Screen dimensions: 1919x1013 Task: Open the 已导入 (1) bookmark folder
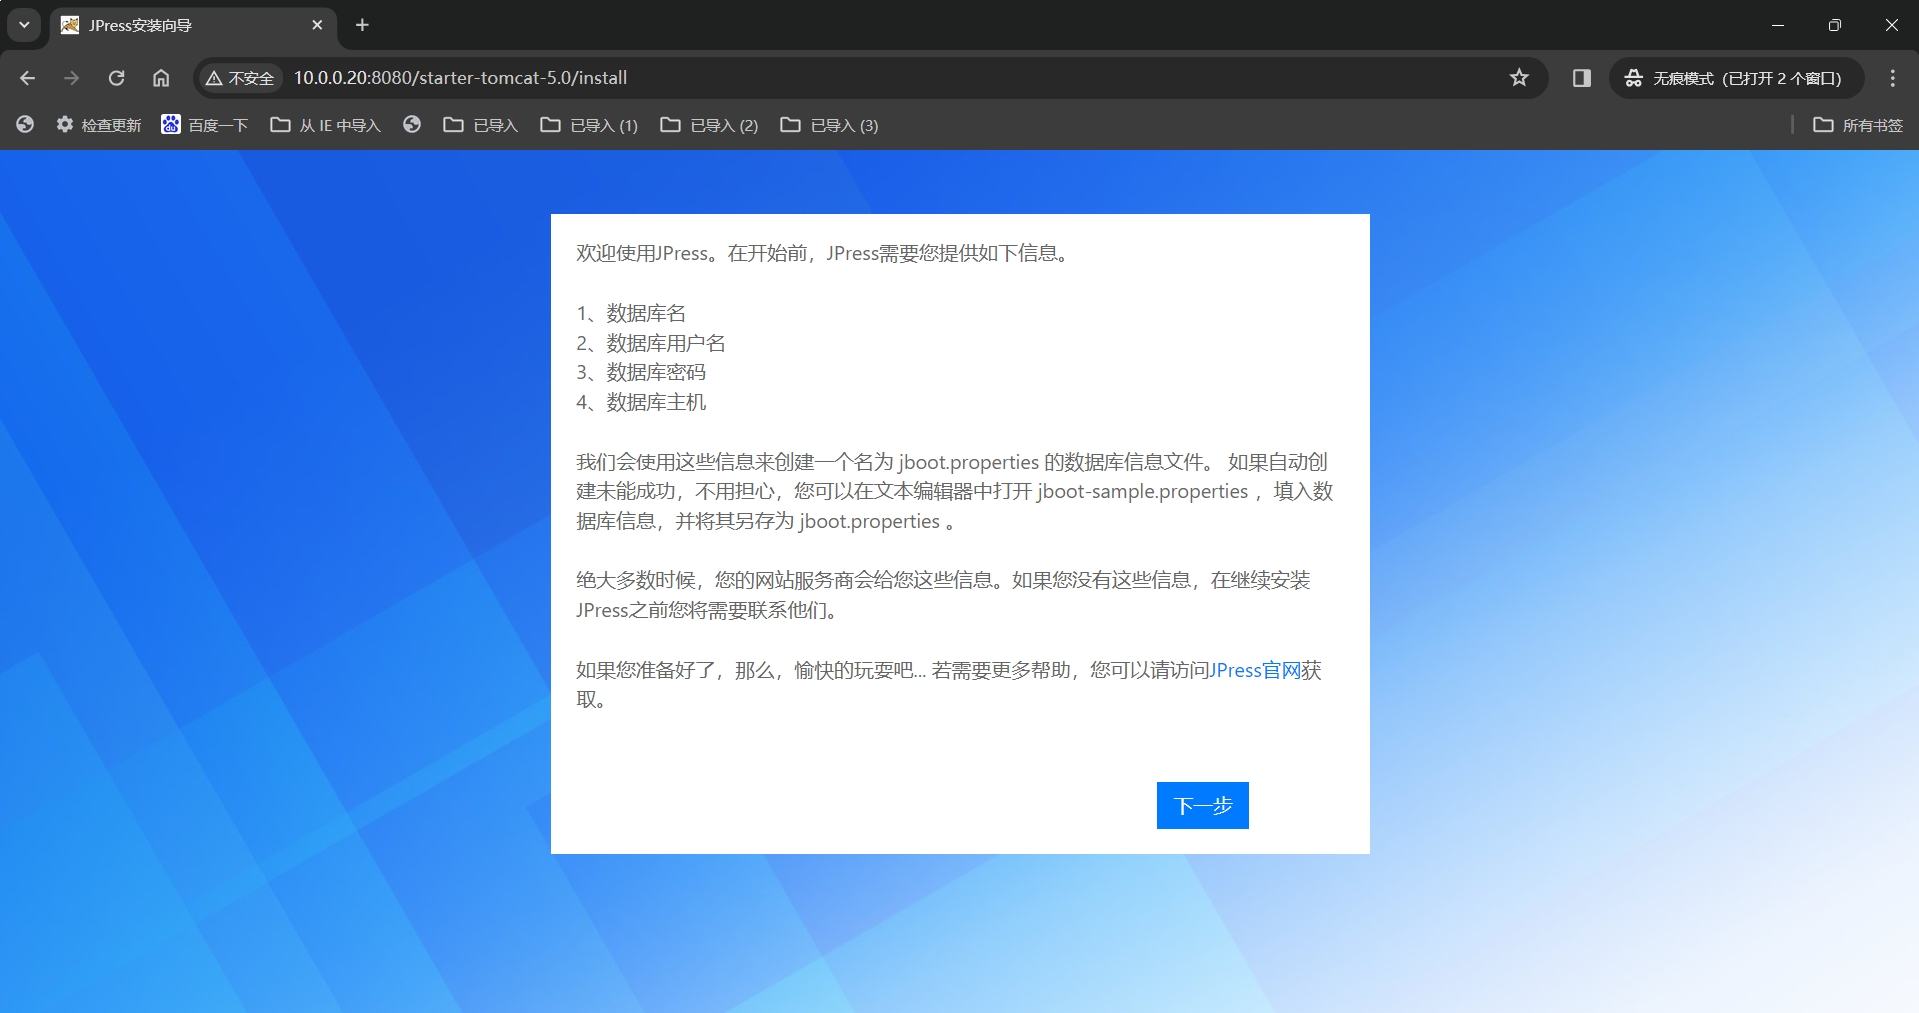(x=589, y=125)
